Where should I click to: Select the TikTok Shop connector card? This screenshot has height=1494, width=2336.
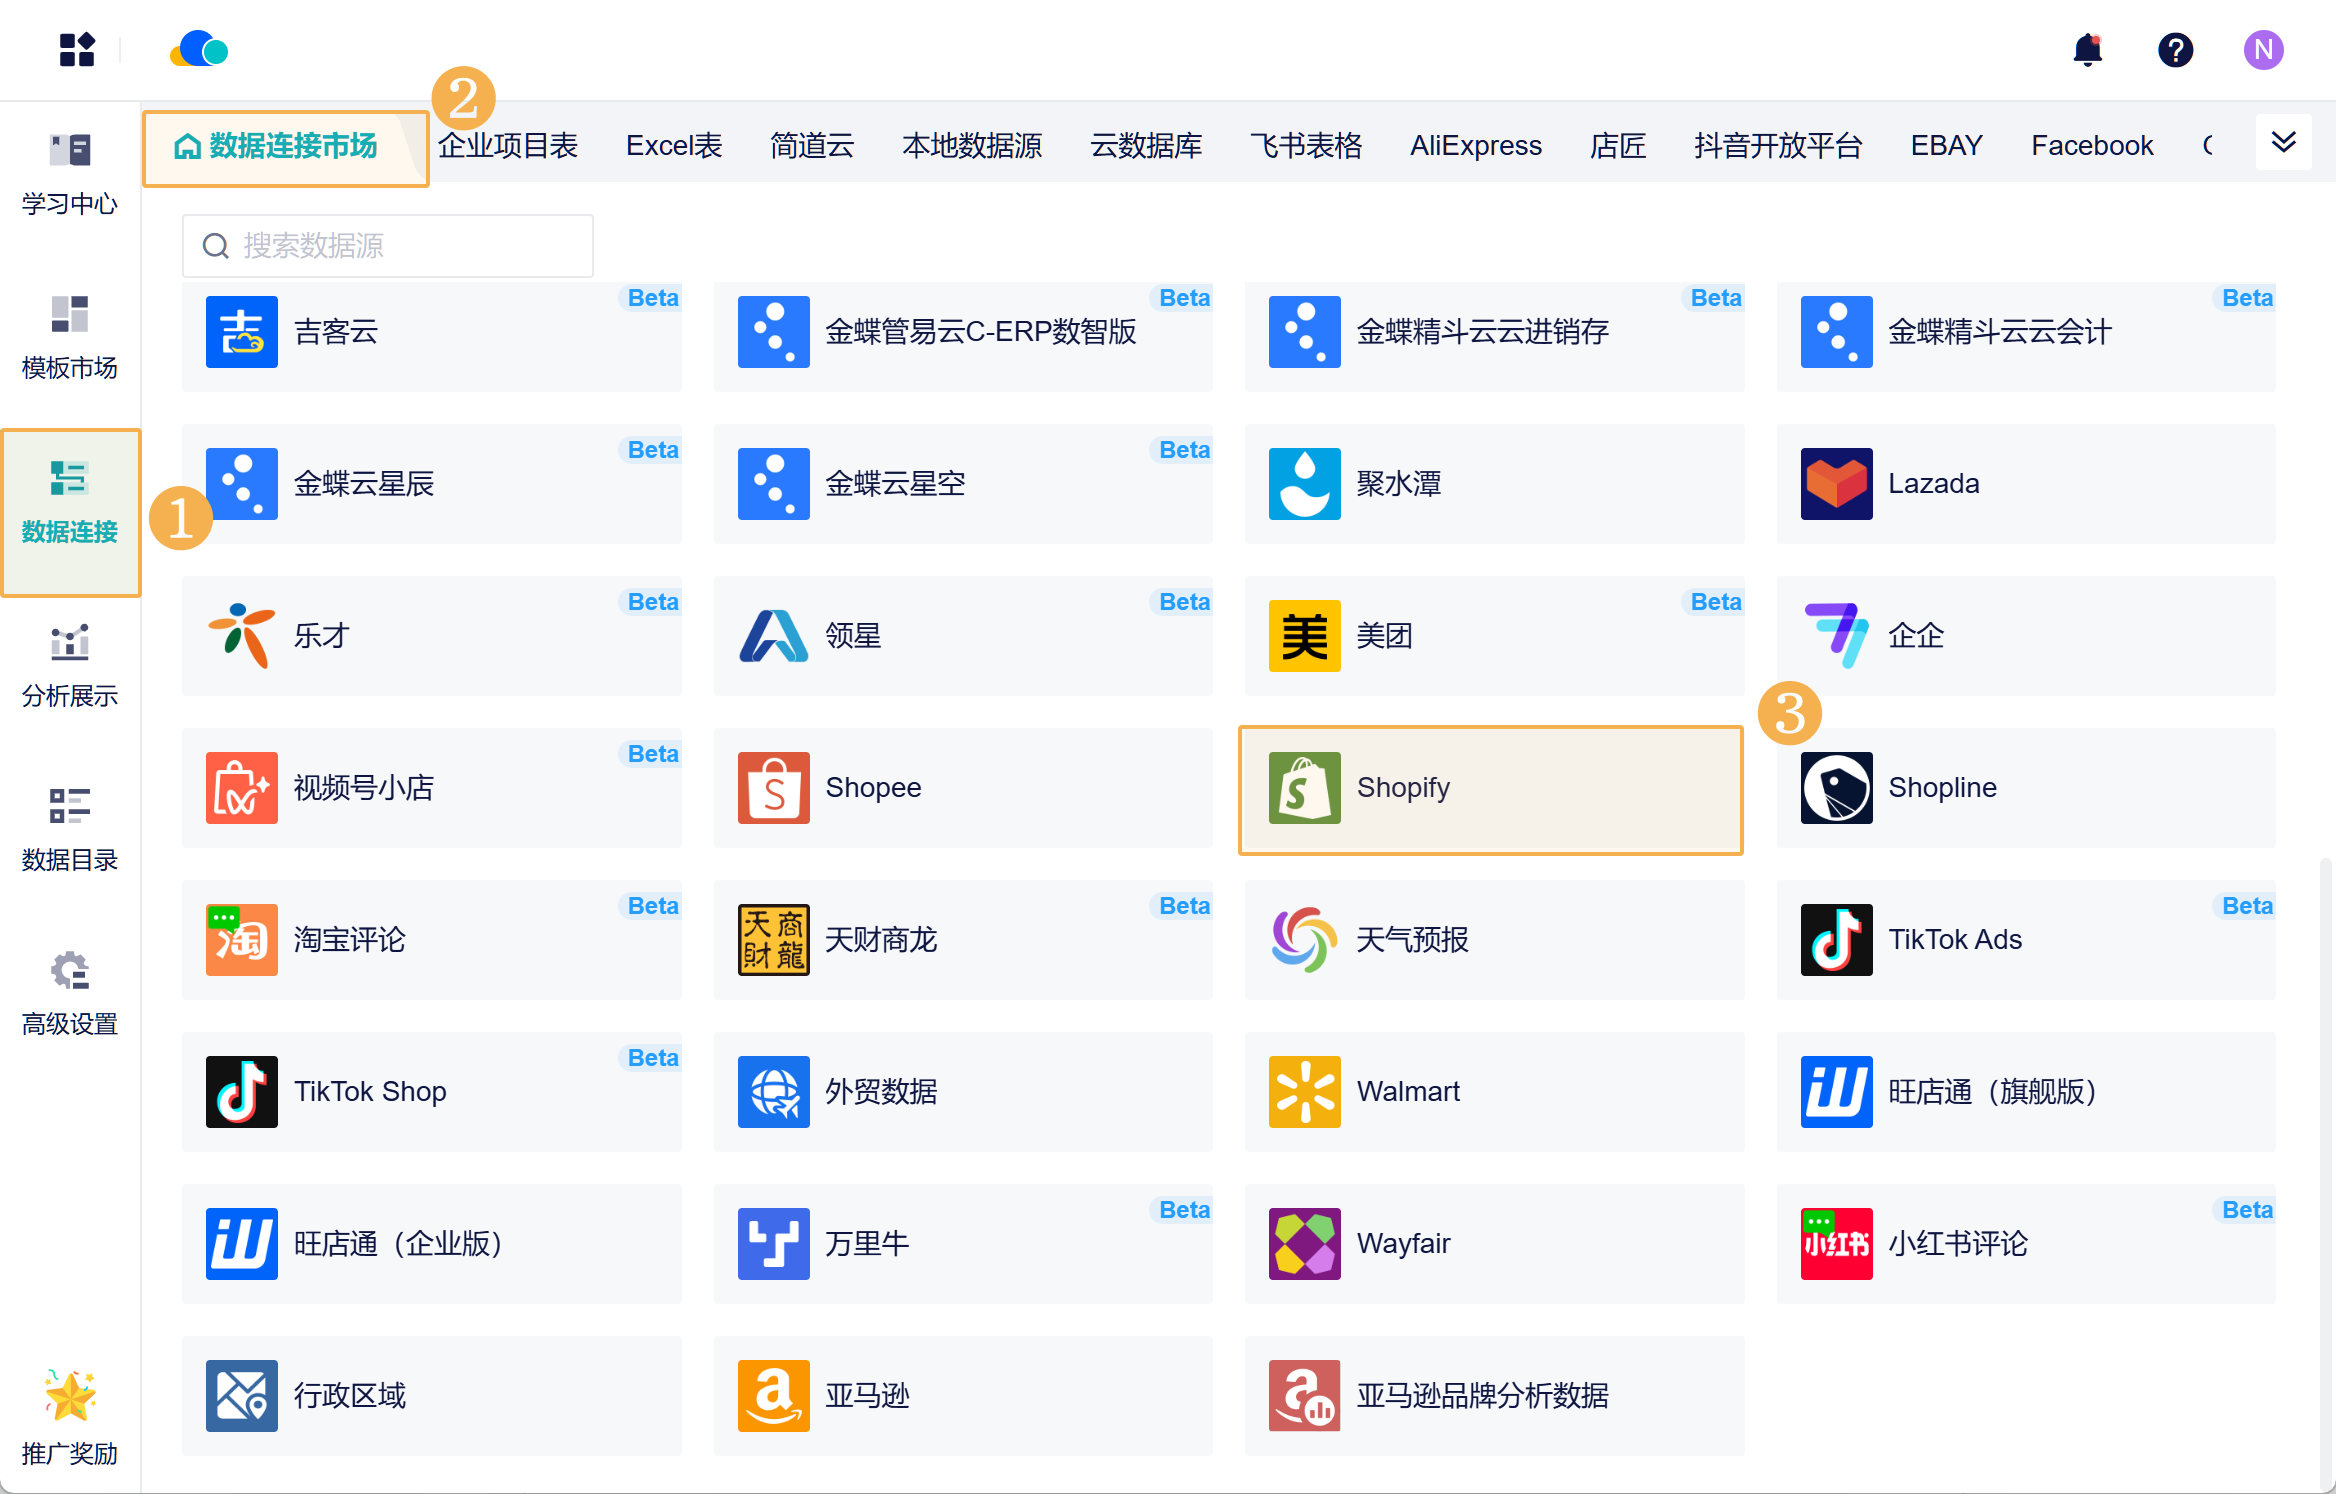click(432, 1092)
